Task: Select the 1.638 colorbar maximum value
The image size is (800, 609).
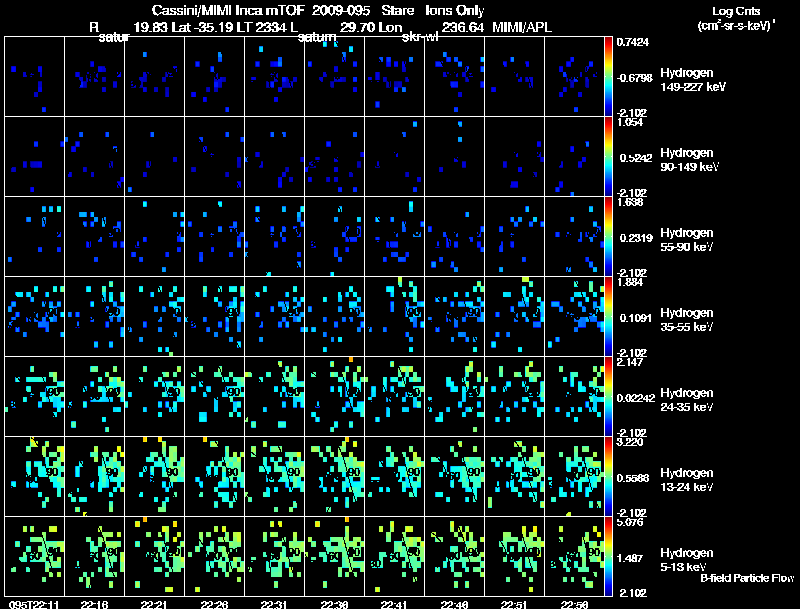Action: [630, 202]
